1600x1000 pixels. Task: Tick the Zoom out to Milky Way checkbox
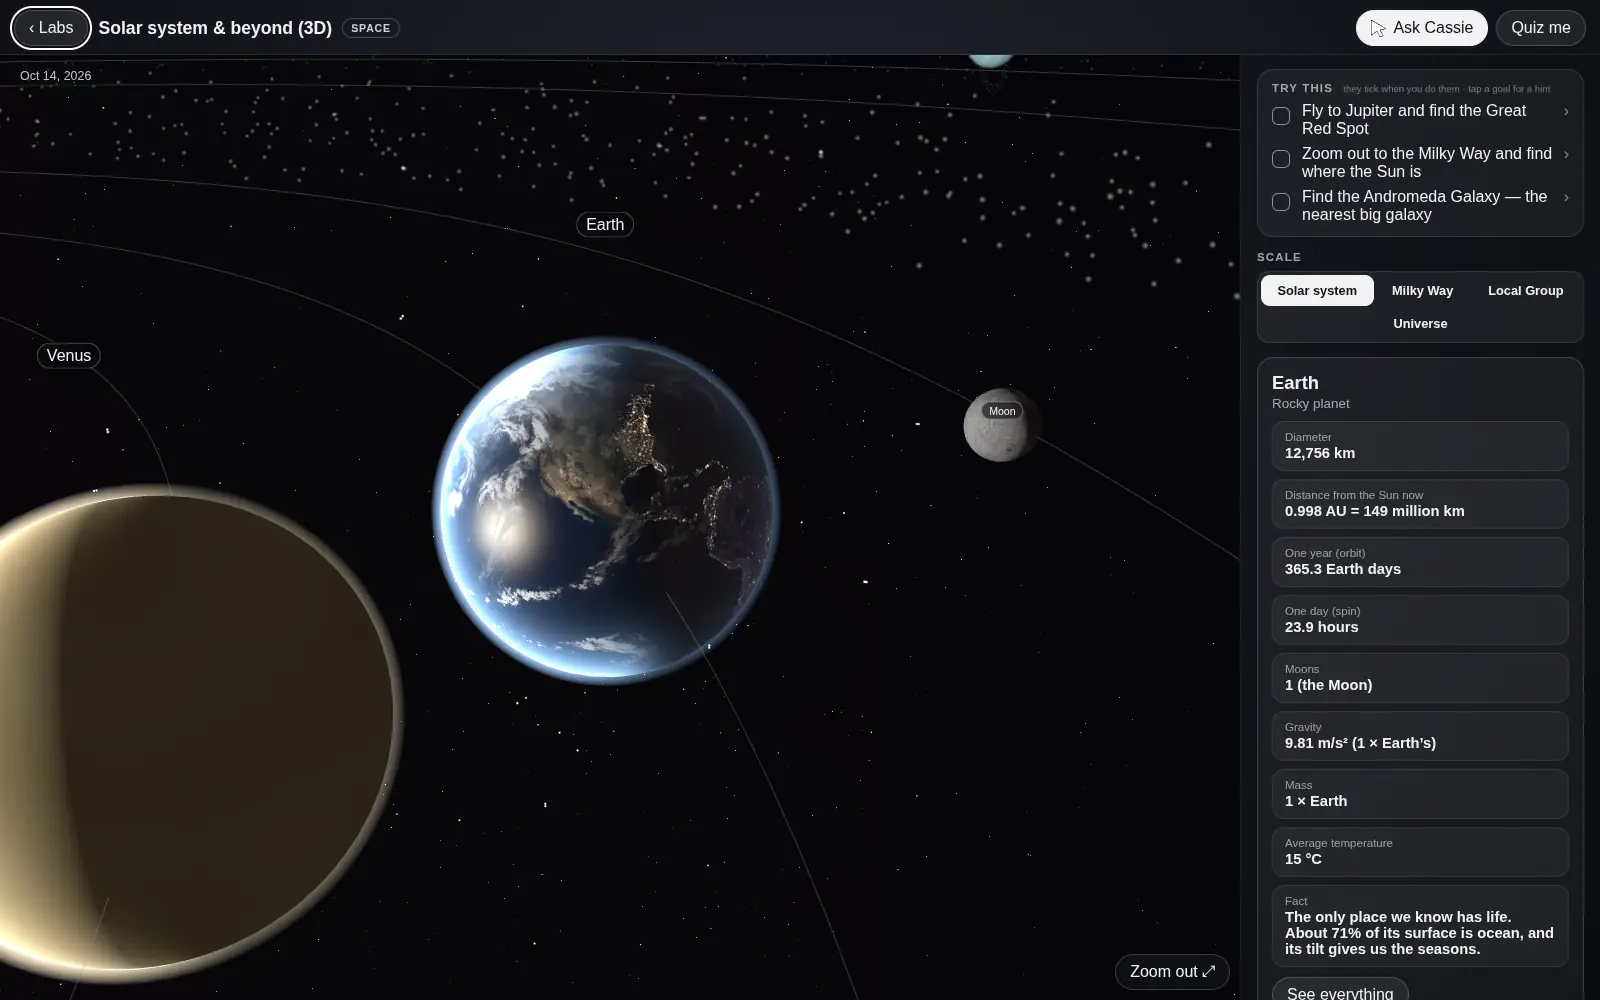(x=1281, y=159)
